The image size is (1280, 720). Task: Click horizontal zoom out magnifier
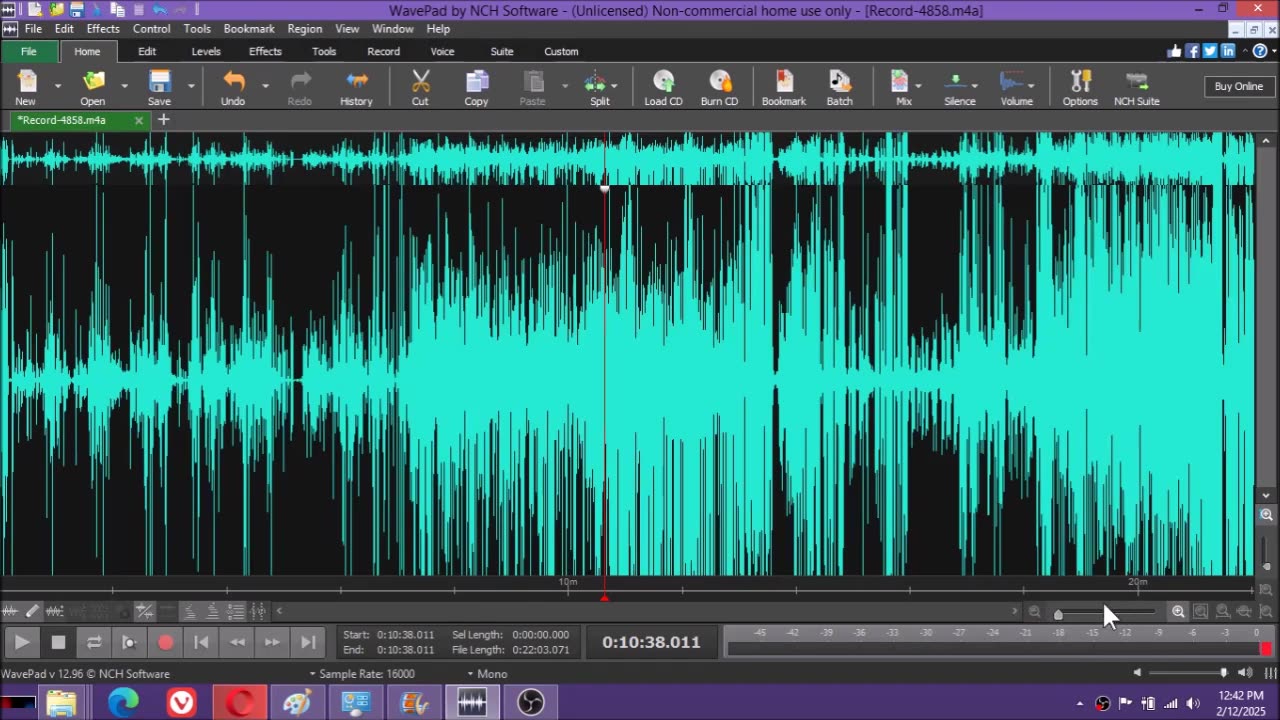(x=1034, y=611)
